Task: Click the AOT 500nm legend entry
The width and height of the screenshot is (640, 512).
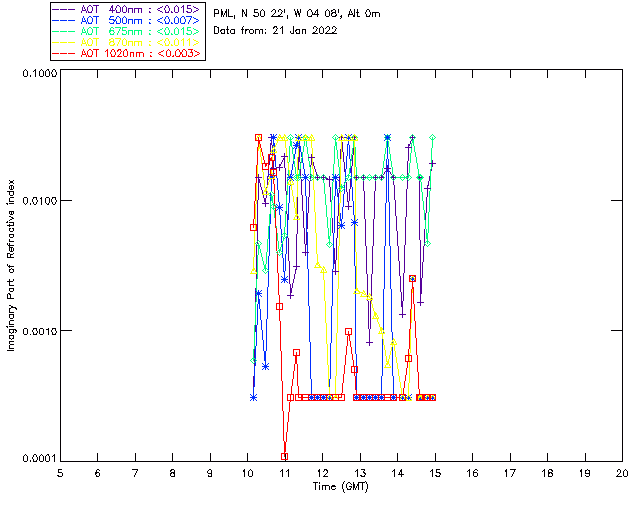Action: click(127, 20)
